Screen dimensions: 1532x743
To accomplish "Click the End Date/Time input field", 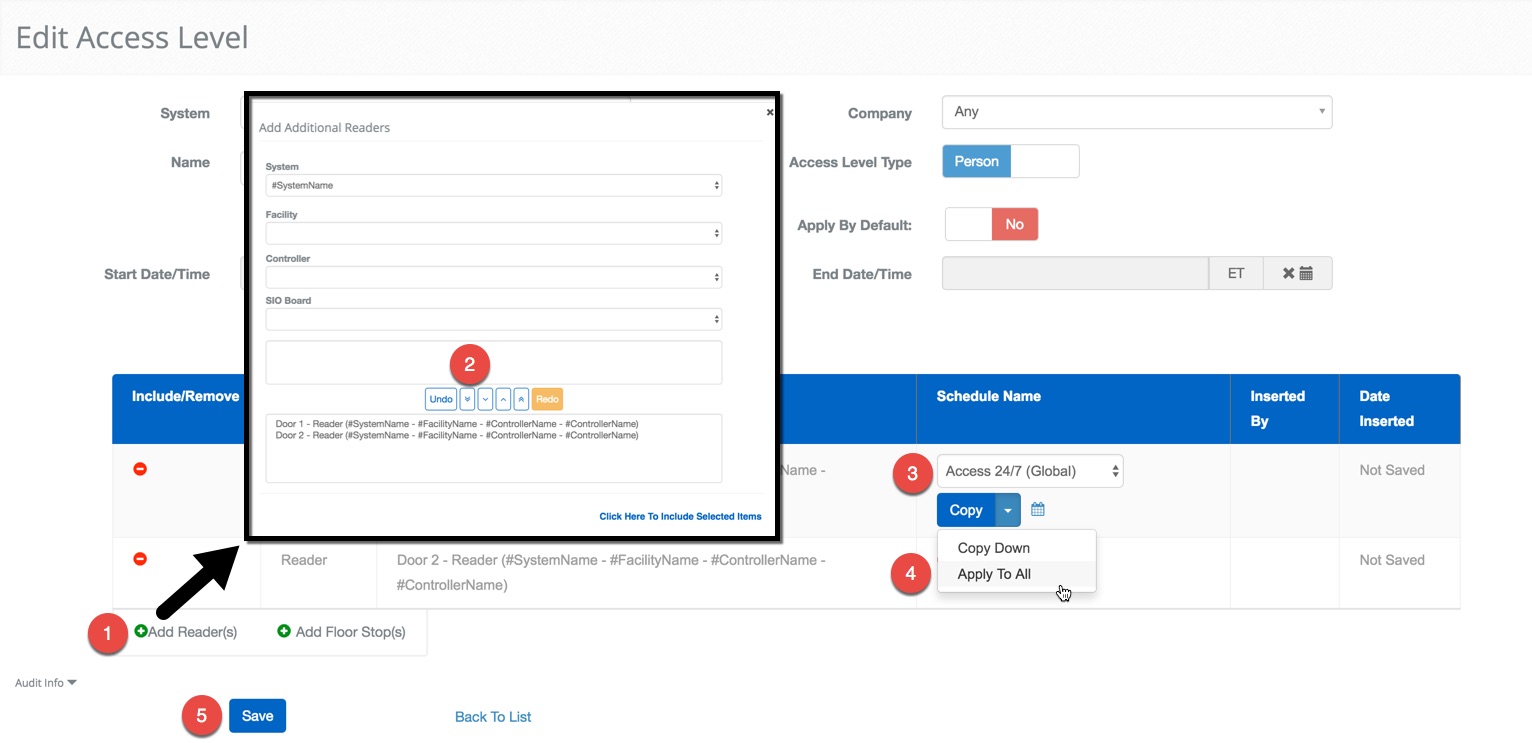I will (1075, 273).
